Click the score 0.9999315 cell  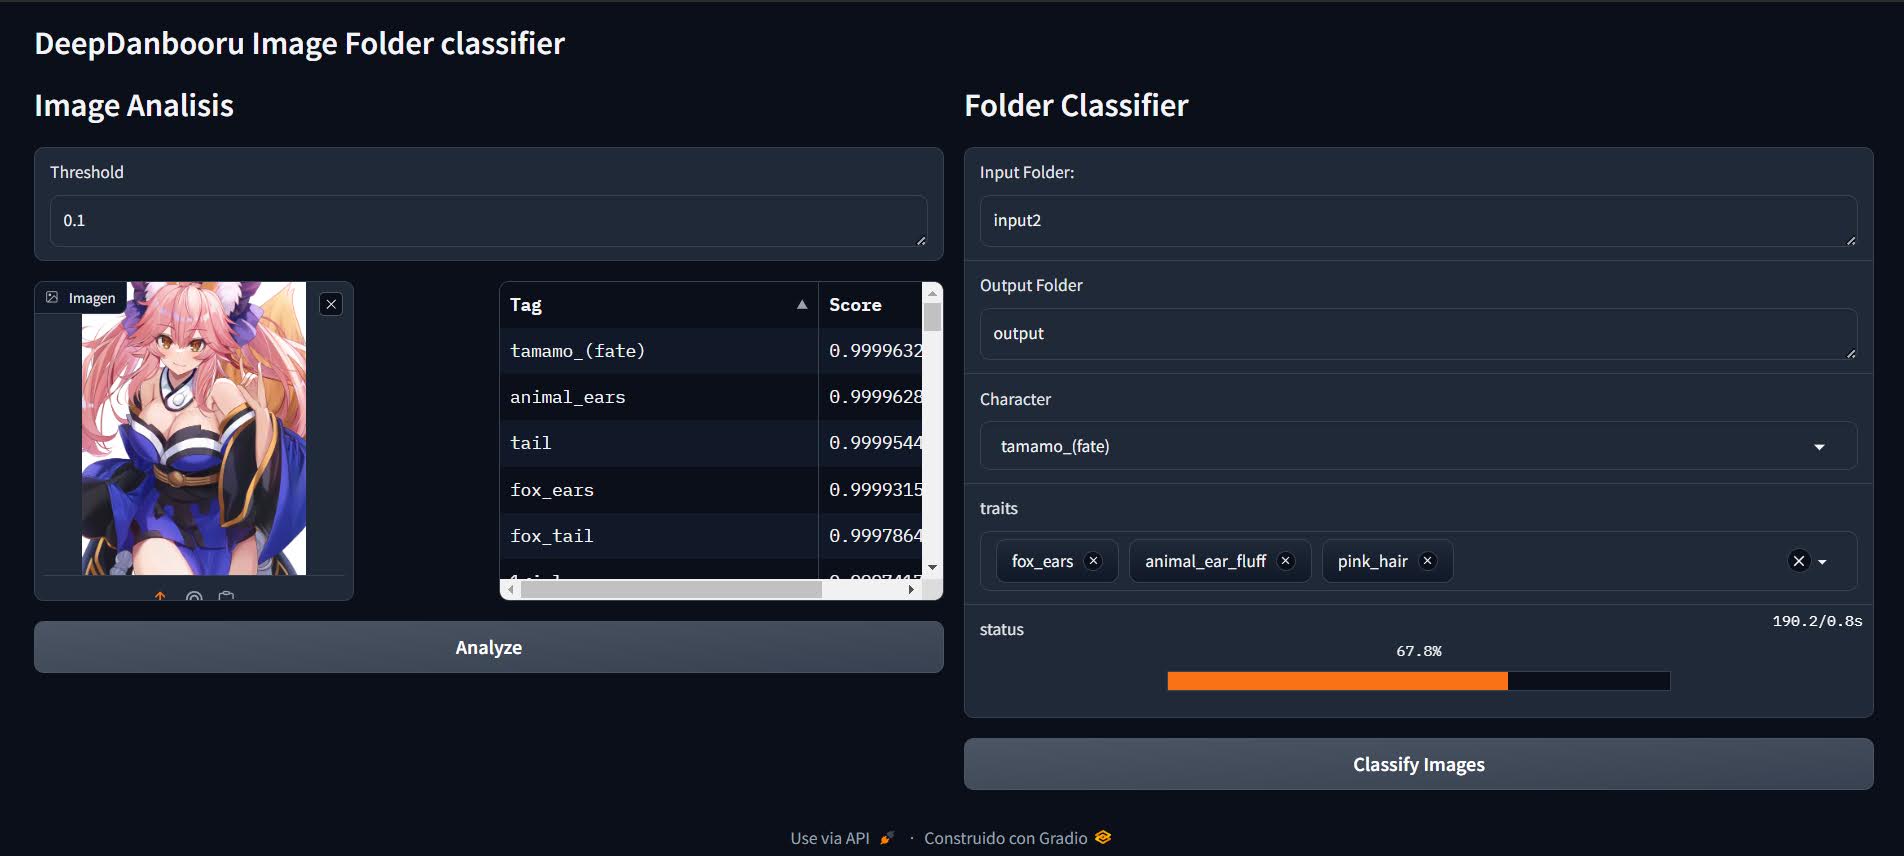(871, 490)
